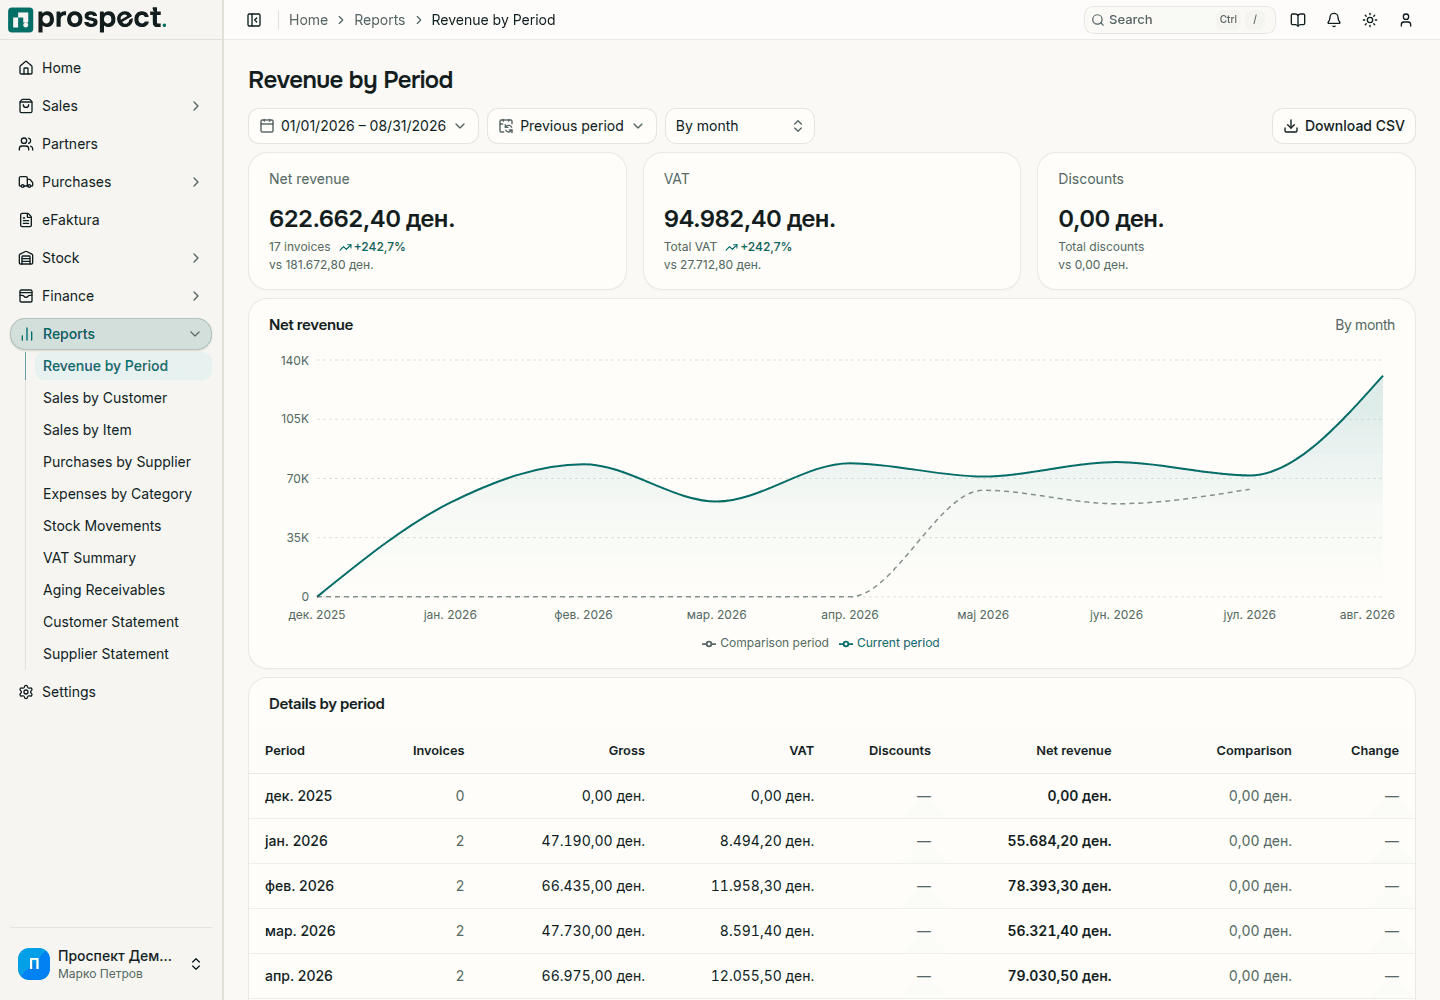Click the company avatar П badge
The height and width of the screenshot is (1000, 1440).
click(34, 964)
